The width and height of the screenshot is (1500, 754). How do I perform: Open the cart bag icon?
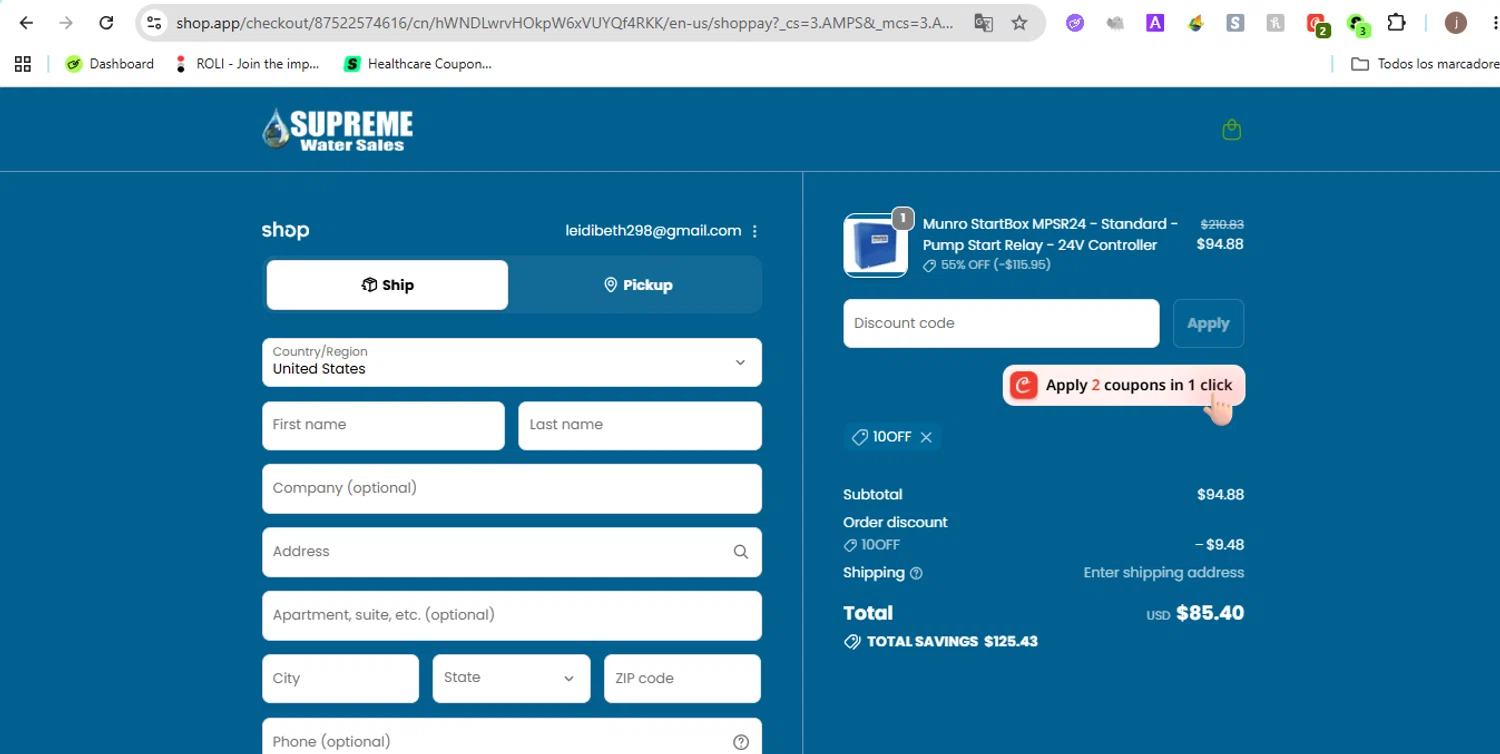click(x=1232, y=130)
